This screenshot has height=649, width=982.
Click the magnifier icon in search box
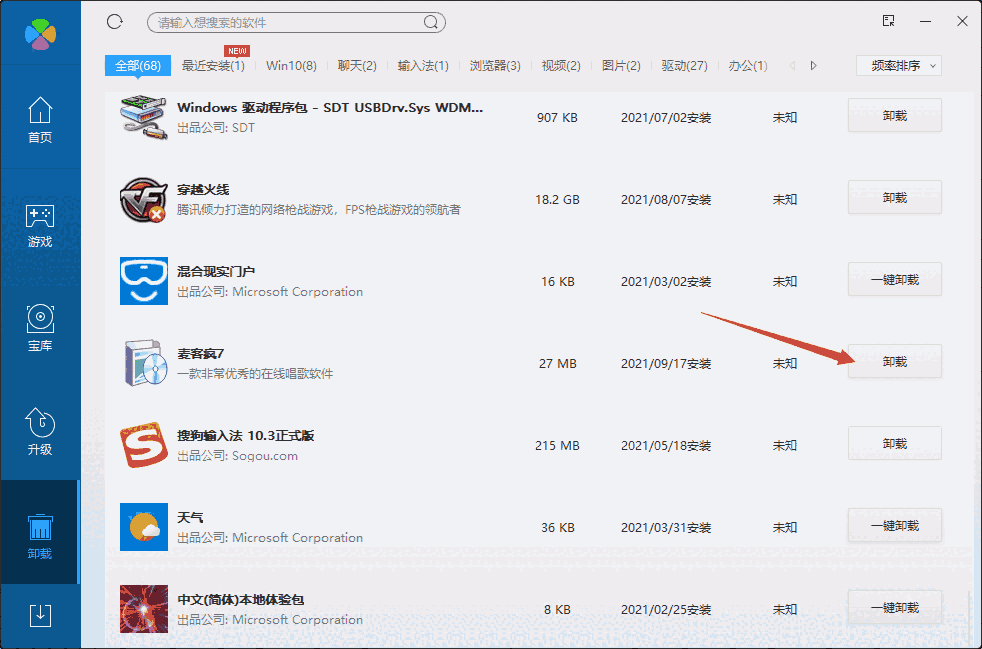click(430, 22)
